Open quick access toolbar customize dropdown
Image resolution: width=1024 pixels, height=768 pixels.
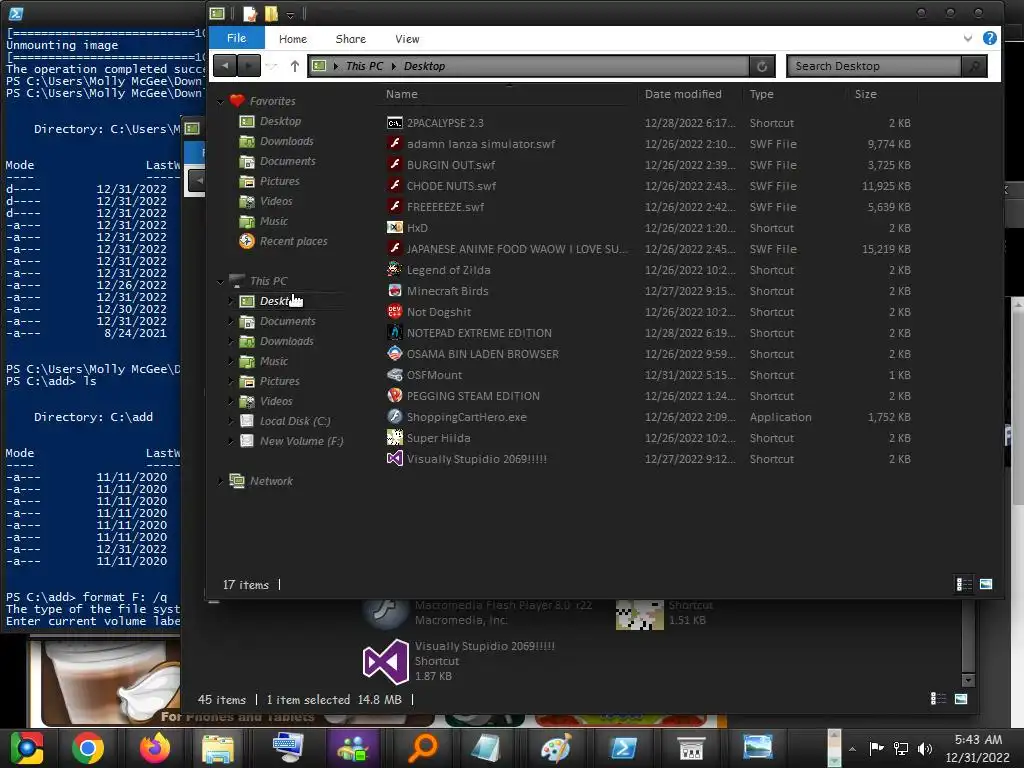click(x=290, y=14)
